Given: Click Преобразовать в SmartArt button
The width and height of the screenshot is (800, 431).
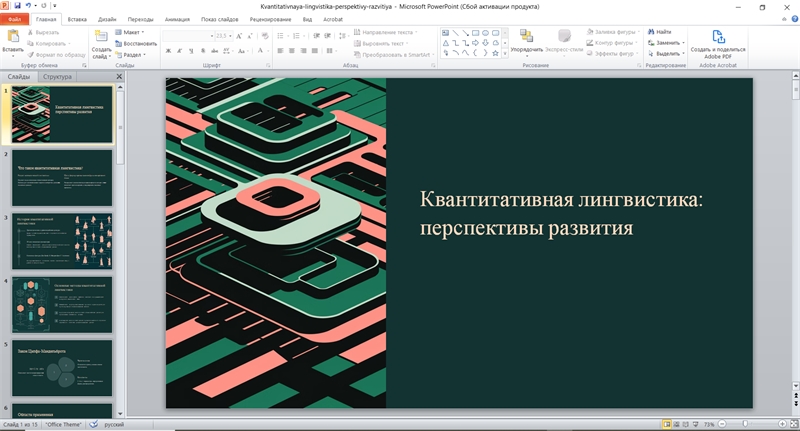Looking at the screenshot, I should pyautogui.click(x=394, y=55).
